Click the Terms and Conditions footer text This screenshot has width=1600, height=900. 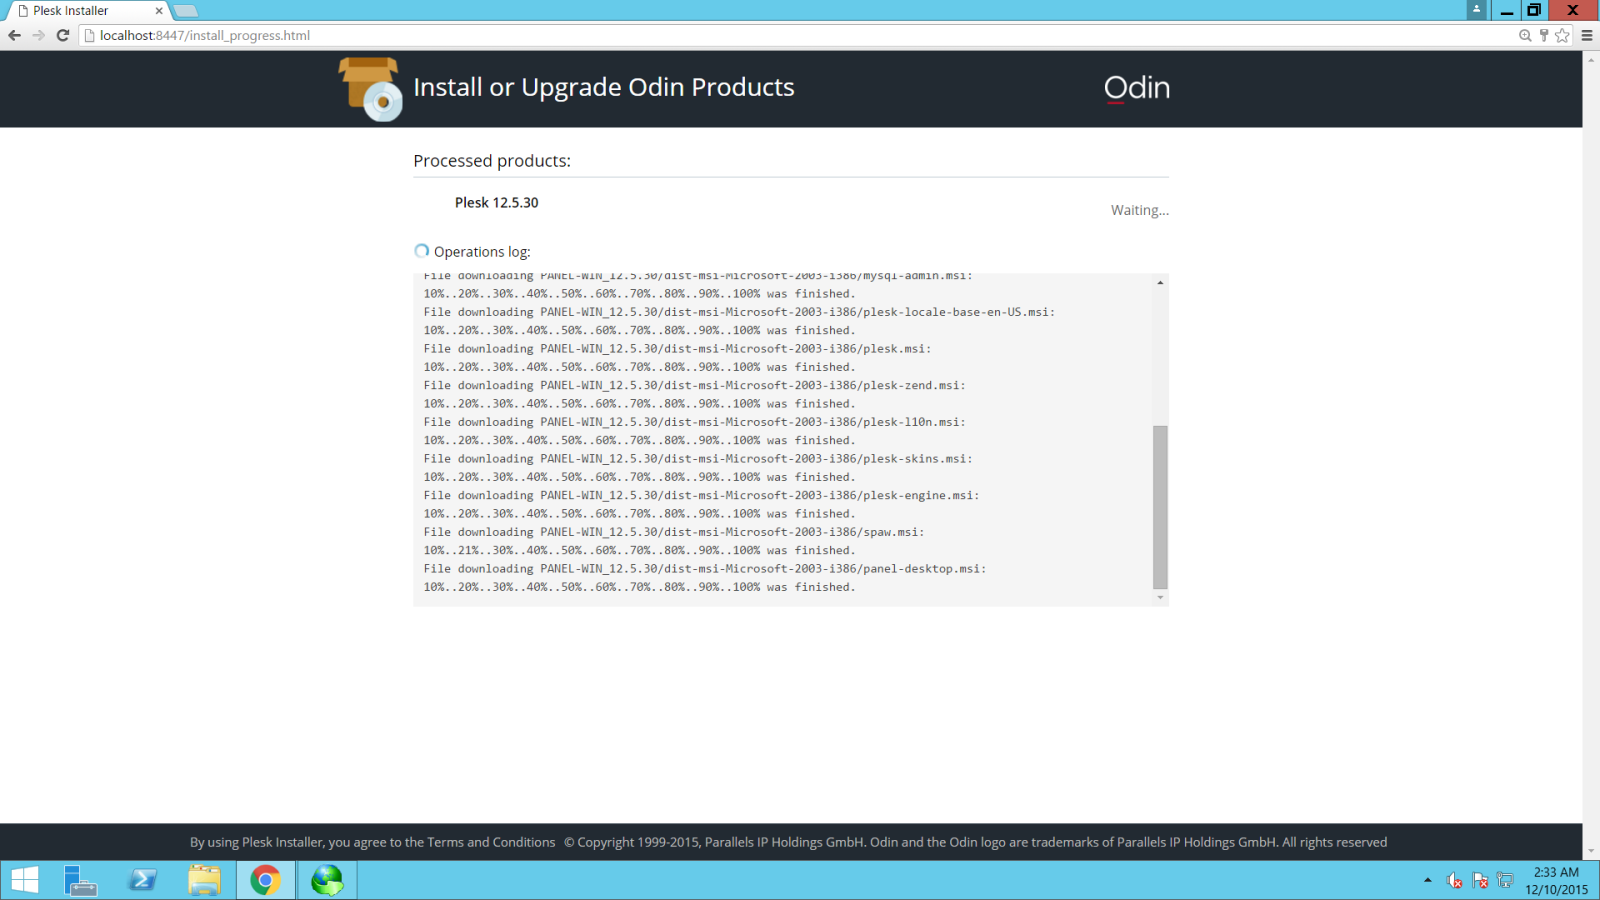(491, 842)
